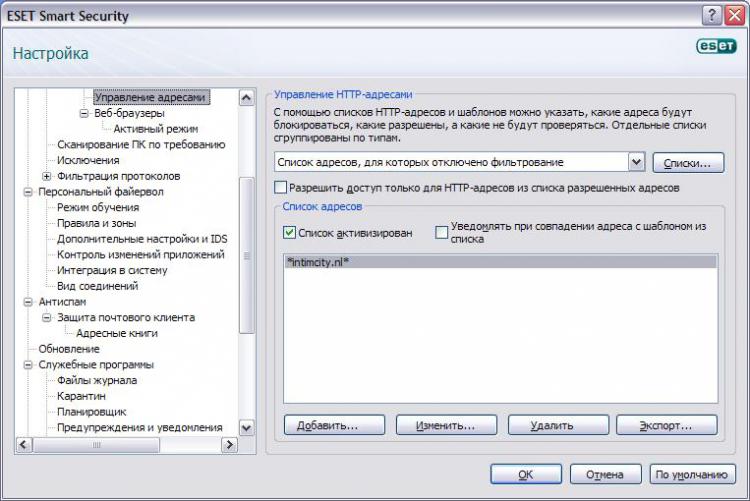Click the 'Экспорт...' button
Screen dimensions: 750x501
[x=666, y=425]
